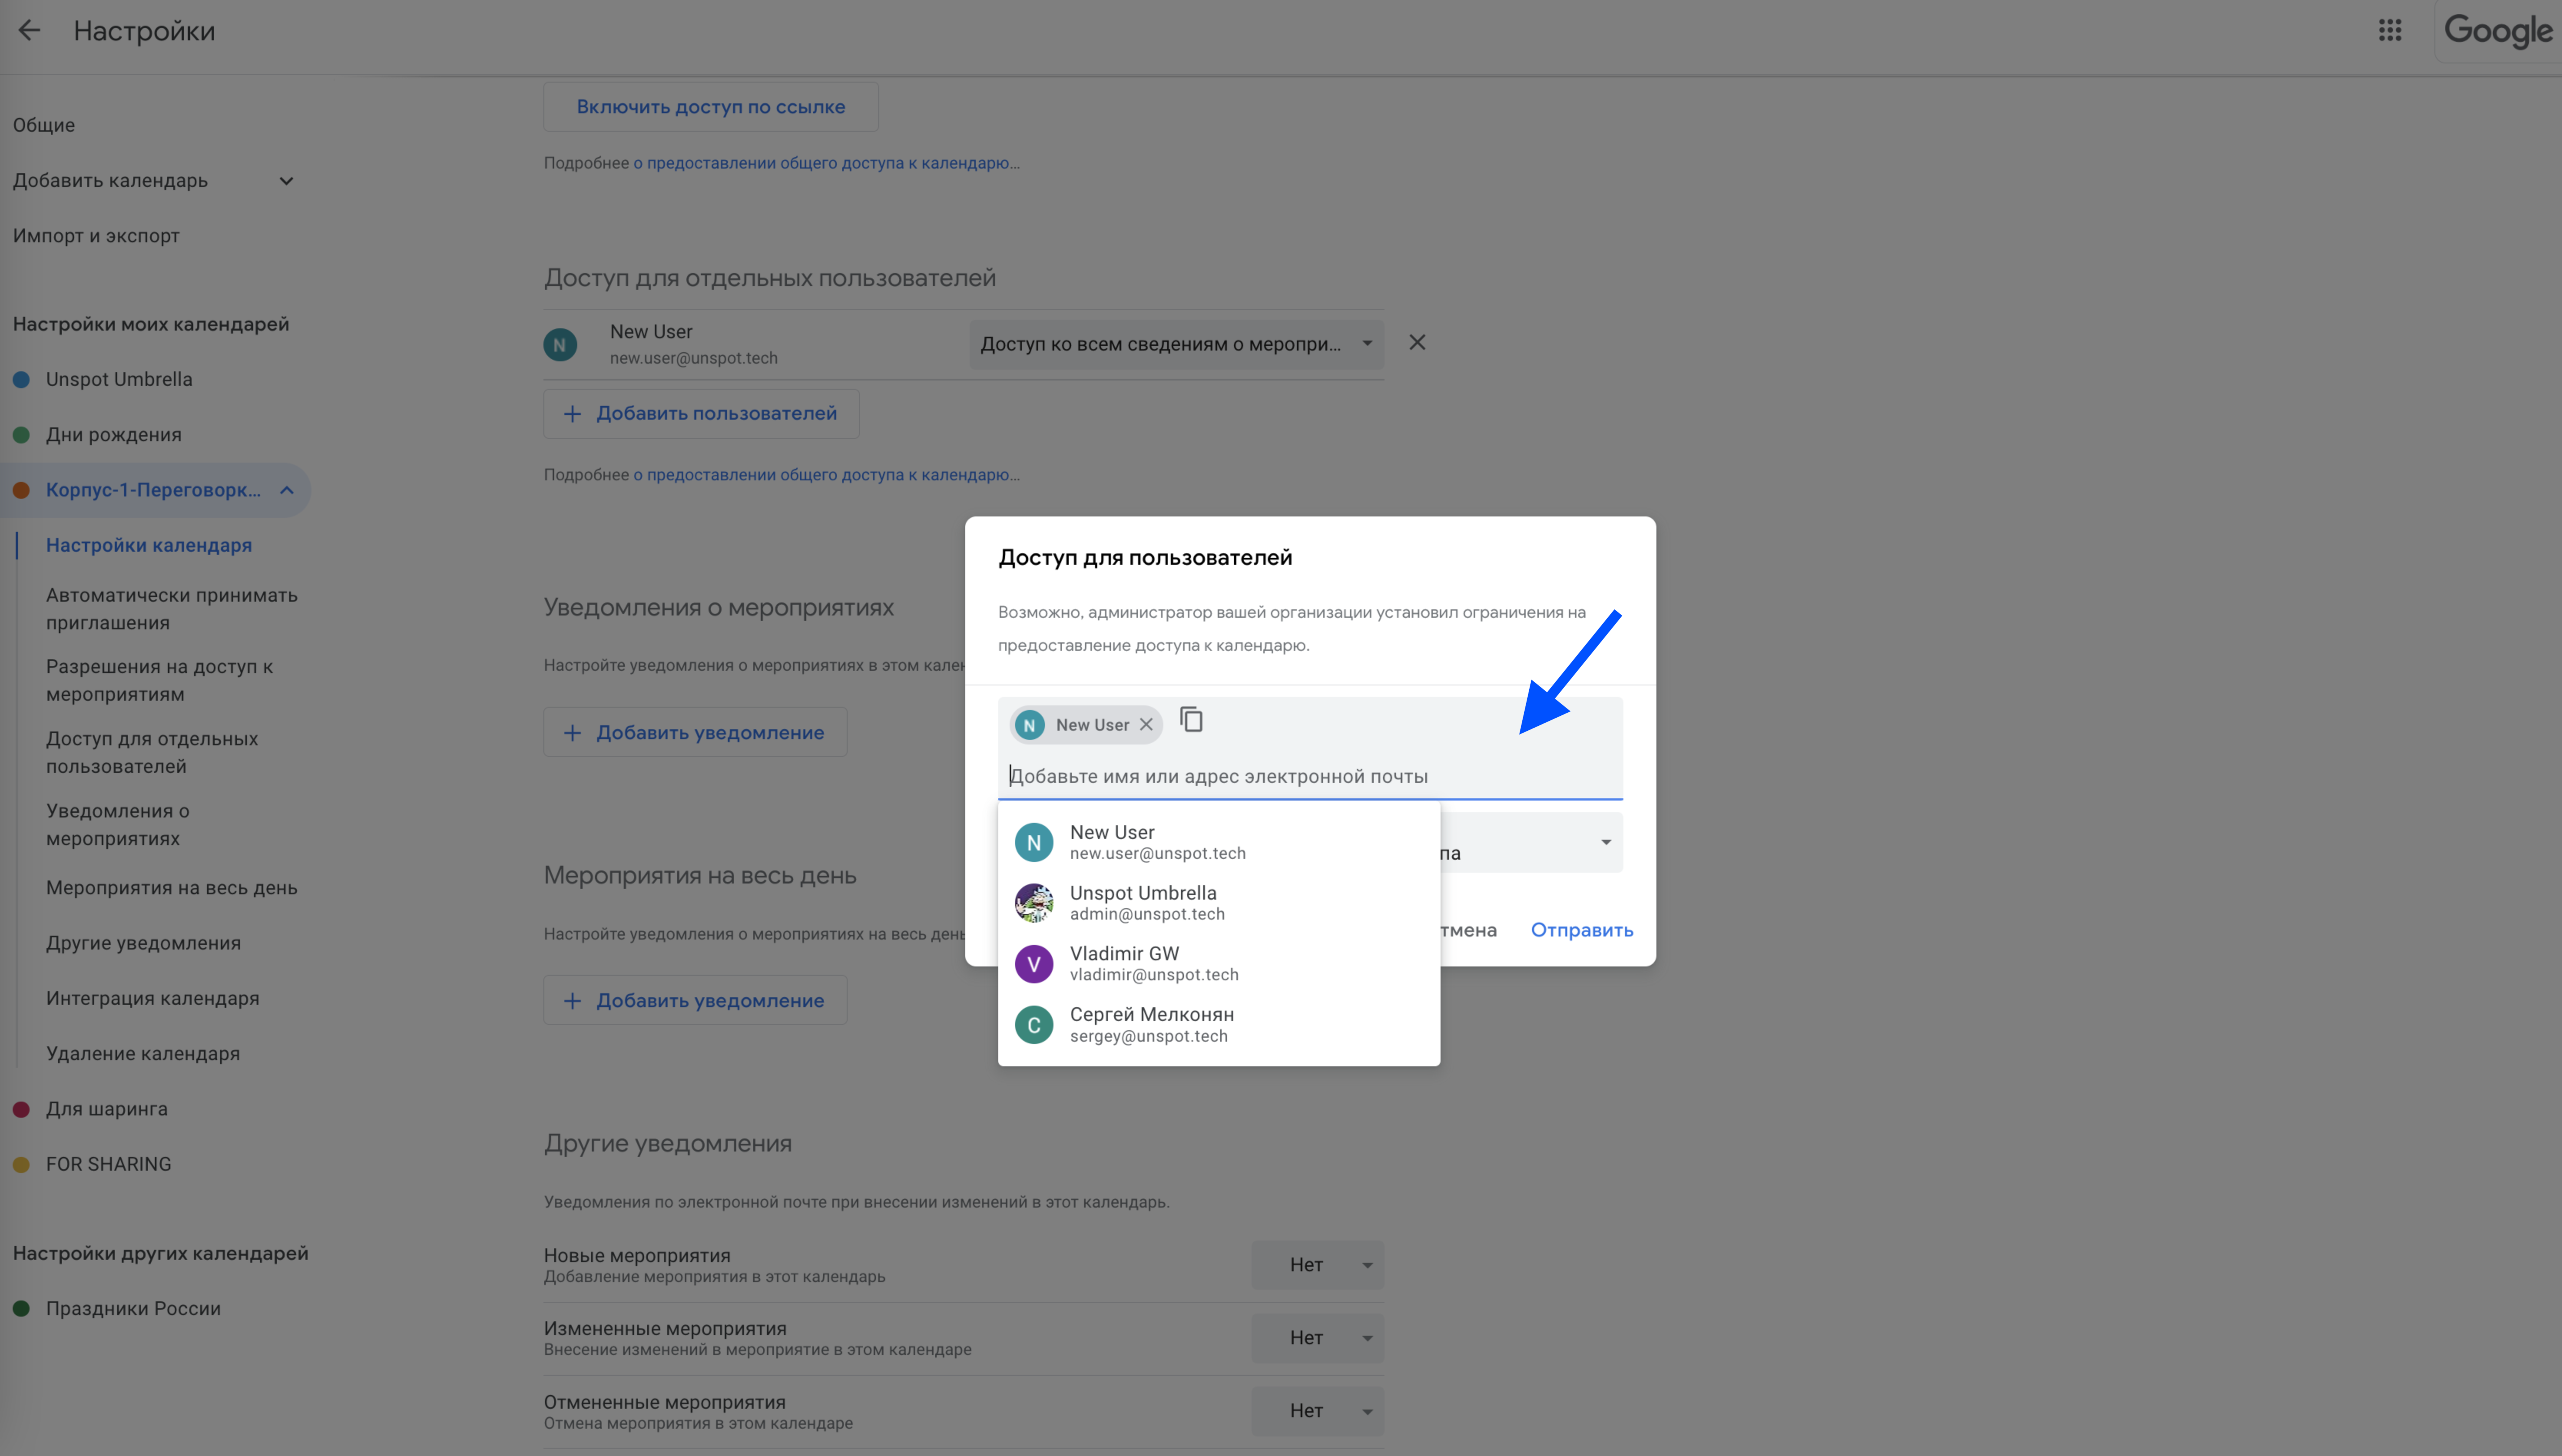Go to Доступ для отдельных пользователей in sidebar
Viewport: 2562px width, 1456px height.
coord(152,753)
